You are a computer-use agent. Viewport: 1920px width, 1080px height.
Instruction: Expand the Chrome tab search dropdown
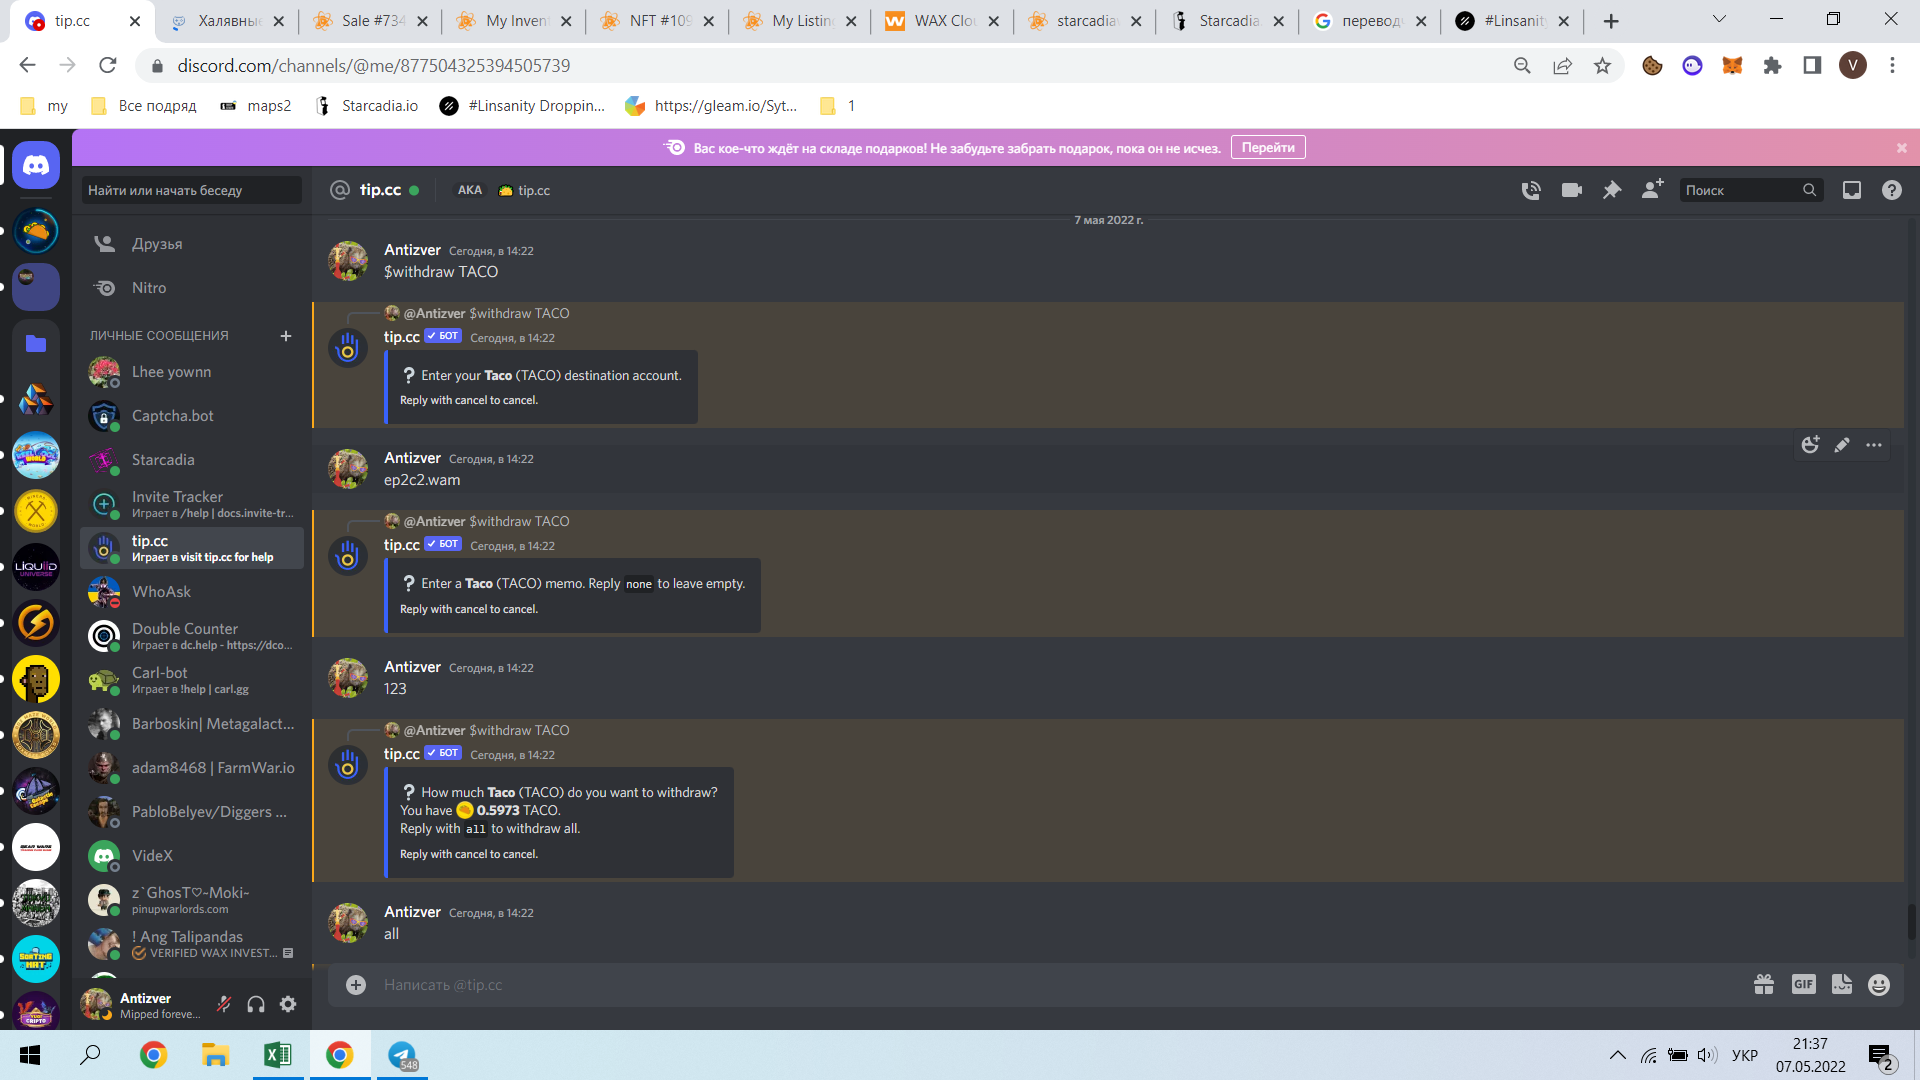coord(1719,20)
